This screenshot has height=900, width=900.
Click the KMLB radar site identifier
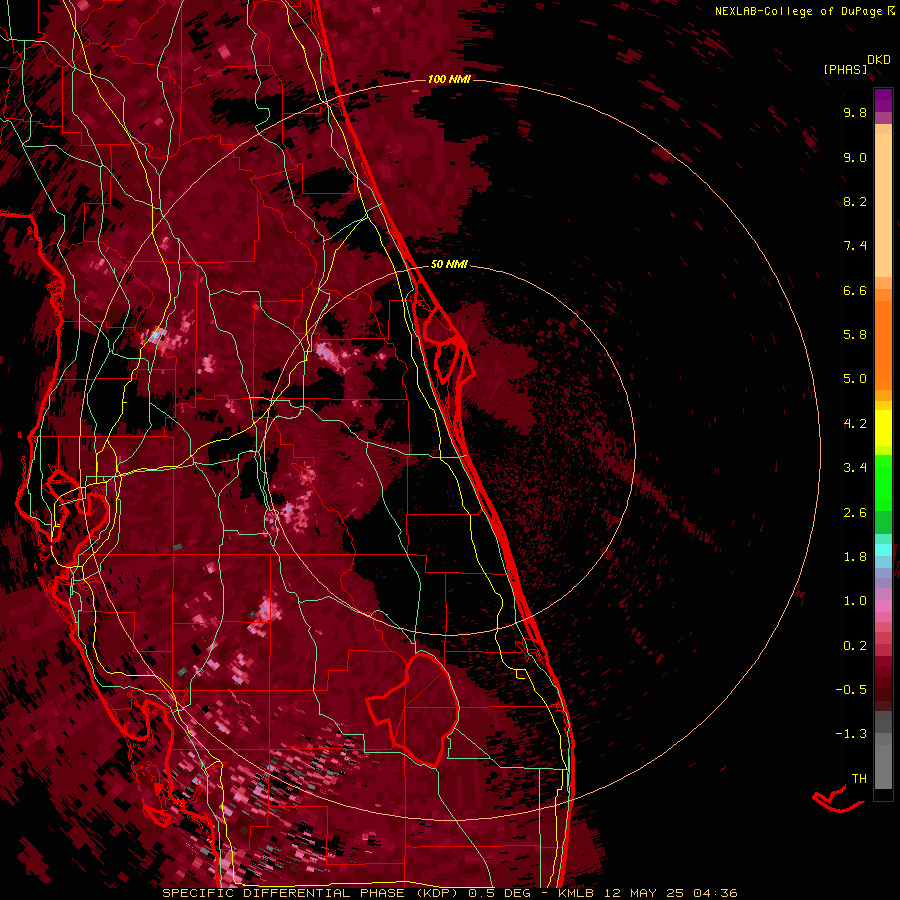pyautogui.click(x=576, y=893)
